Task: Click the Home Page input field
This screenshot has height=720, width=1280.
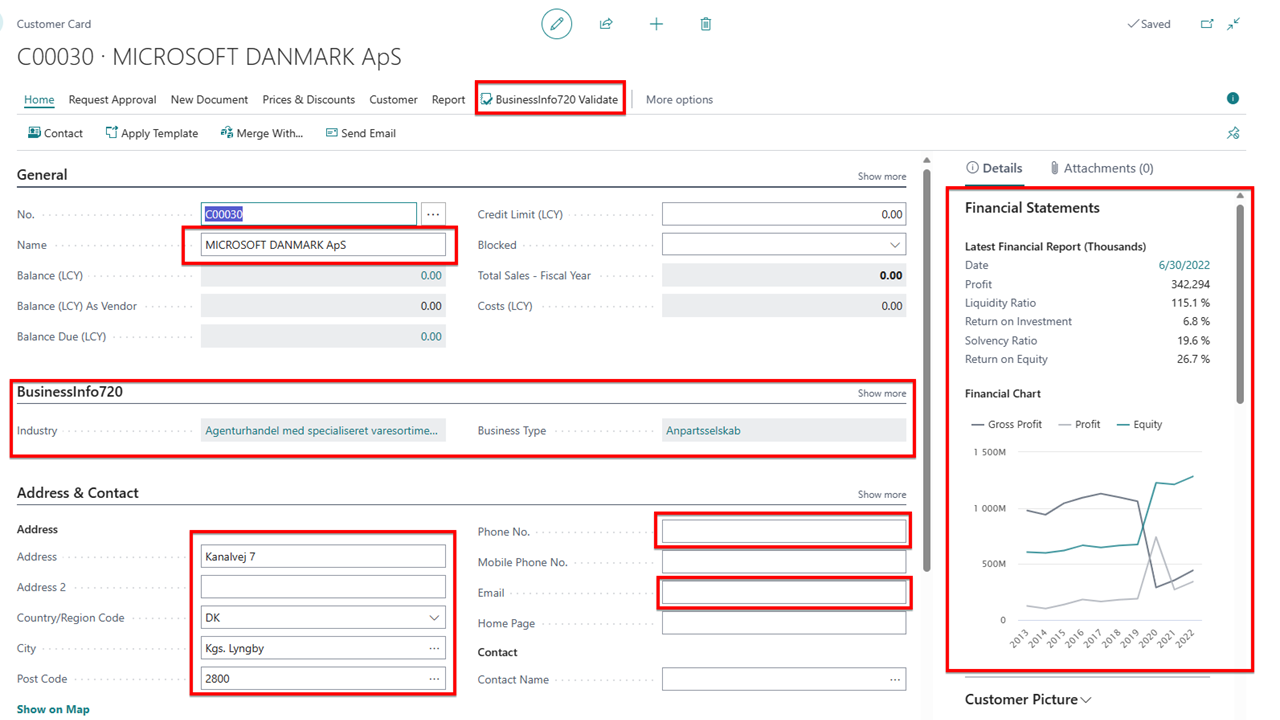Action: tap(784, 623)
